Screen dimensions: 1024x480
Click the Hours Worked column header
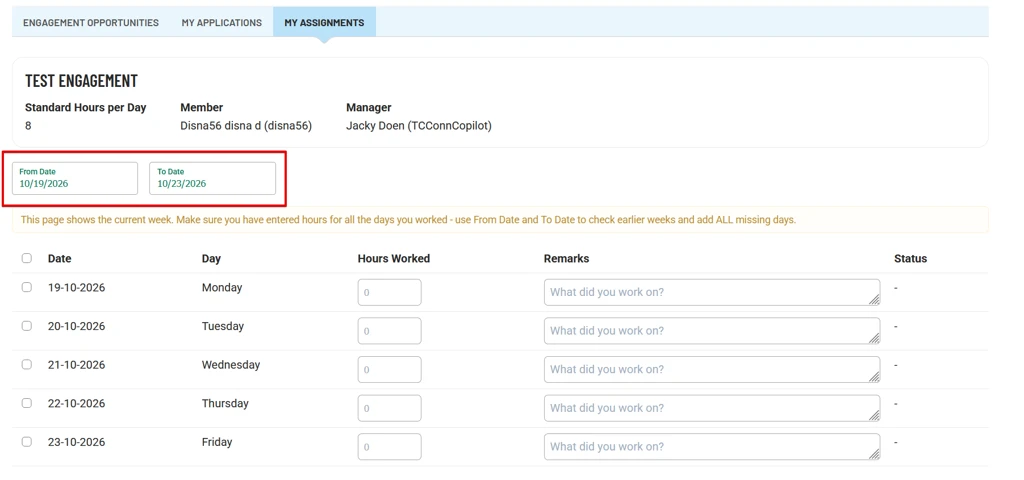click(x=394, y=258)
